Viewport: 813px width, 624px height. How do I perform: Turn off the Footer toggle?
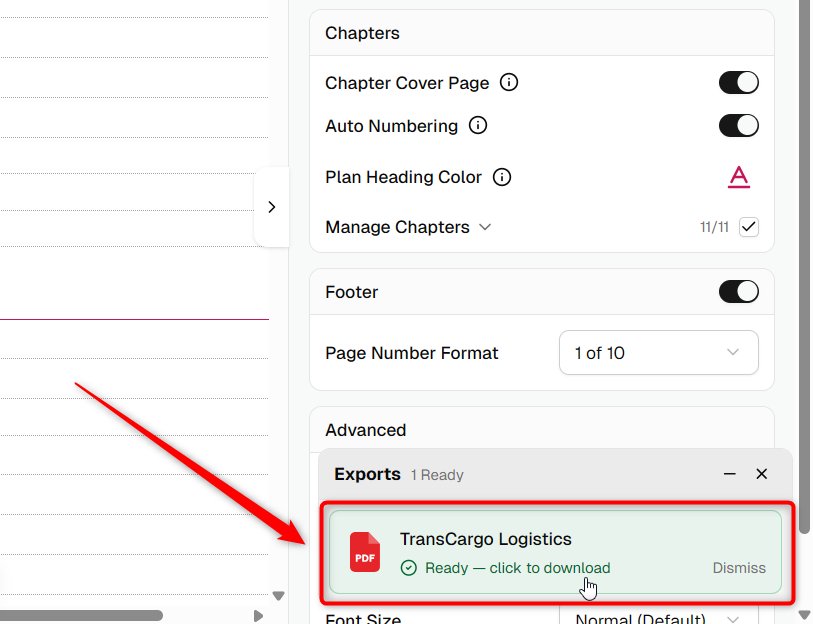(738, 292)
